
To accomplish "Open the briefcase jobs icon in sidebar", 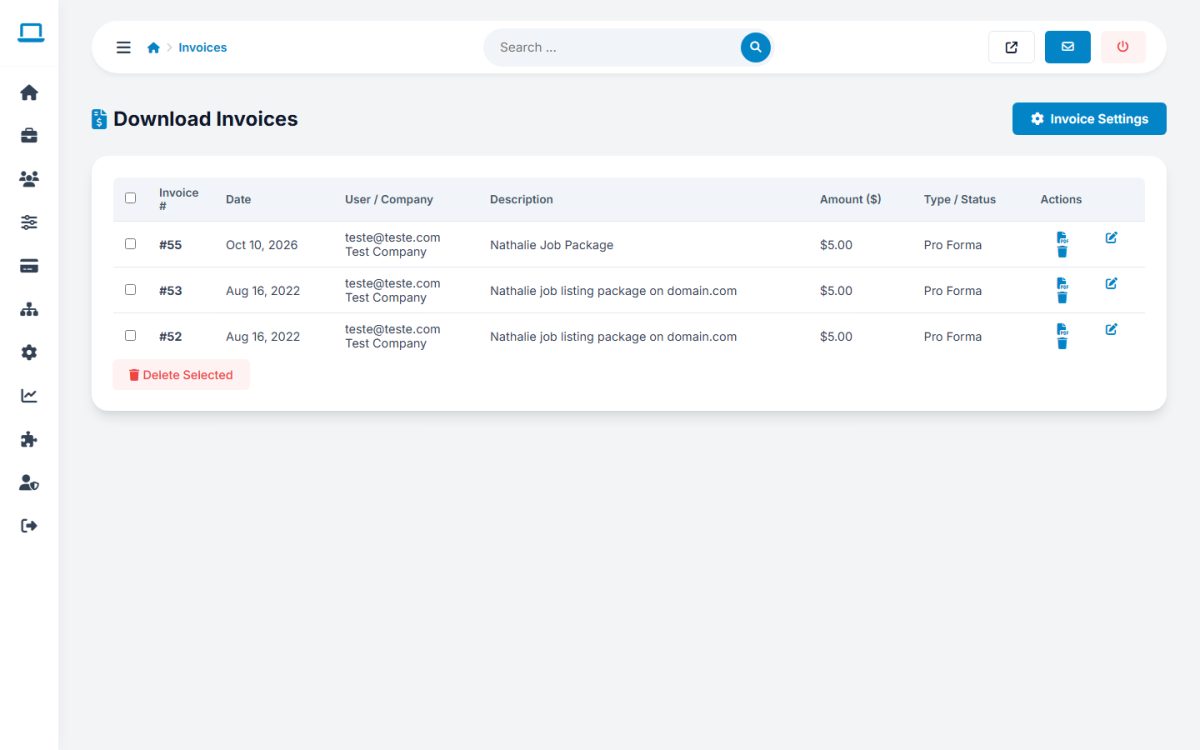I will (29, 136).
